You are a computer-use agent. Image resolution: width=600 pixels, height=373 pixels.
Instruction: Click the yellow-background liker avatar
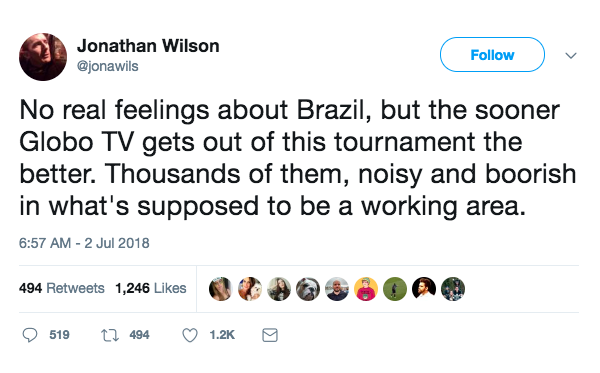pos(366,289)
